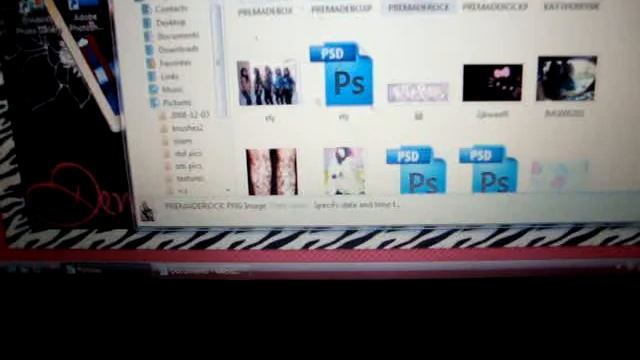Select the gray banner image thumbnail
Screen dimensions: 640x360
pyautogui.click(x=418, y=92)
